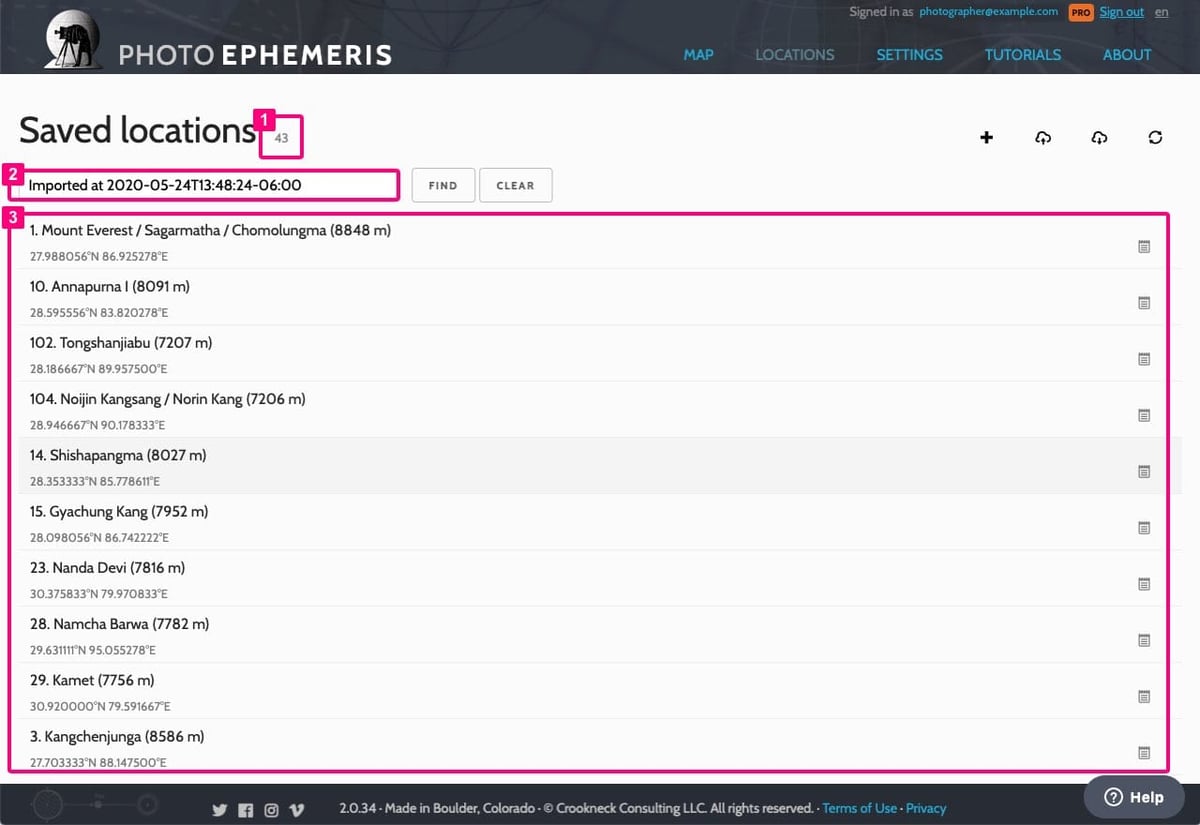Viewport: 1200px width, 825px height.
Task: Click the Sign out link
Action: click(x=1122, y=12)
